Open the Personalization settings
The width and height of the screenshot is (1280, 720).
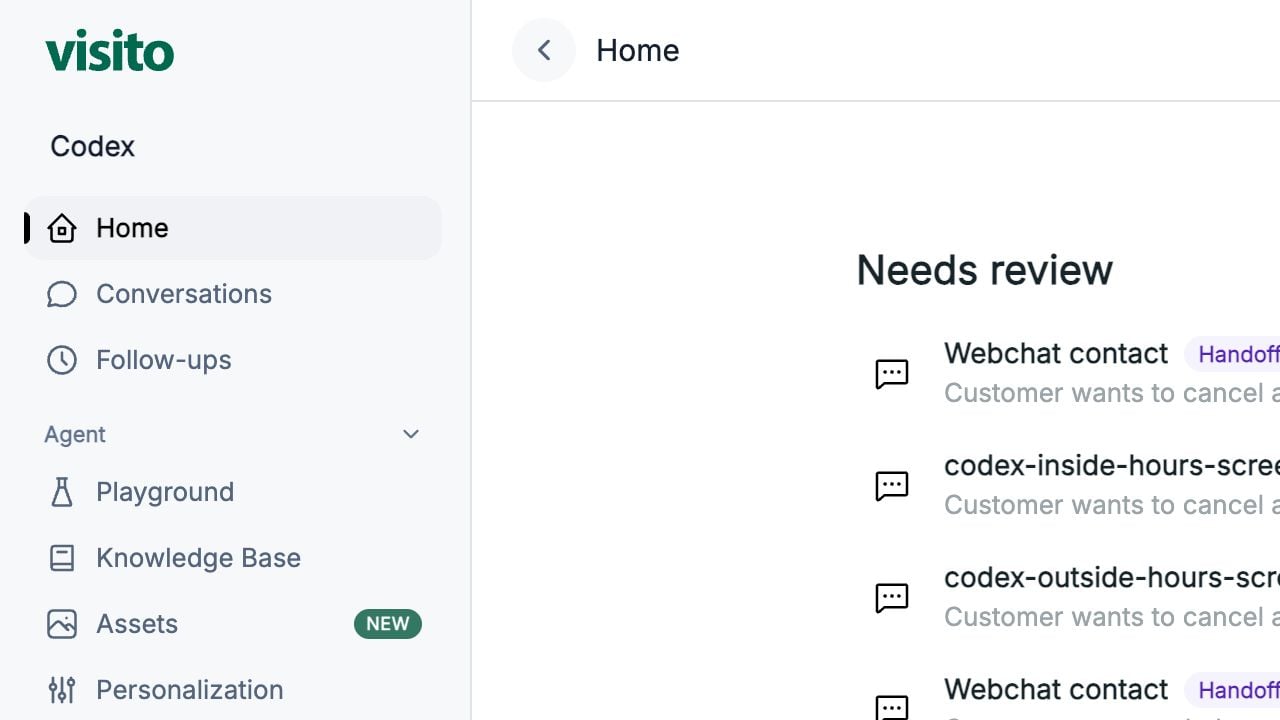coord(232,690)
